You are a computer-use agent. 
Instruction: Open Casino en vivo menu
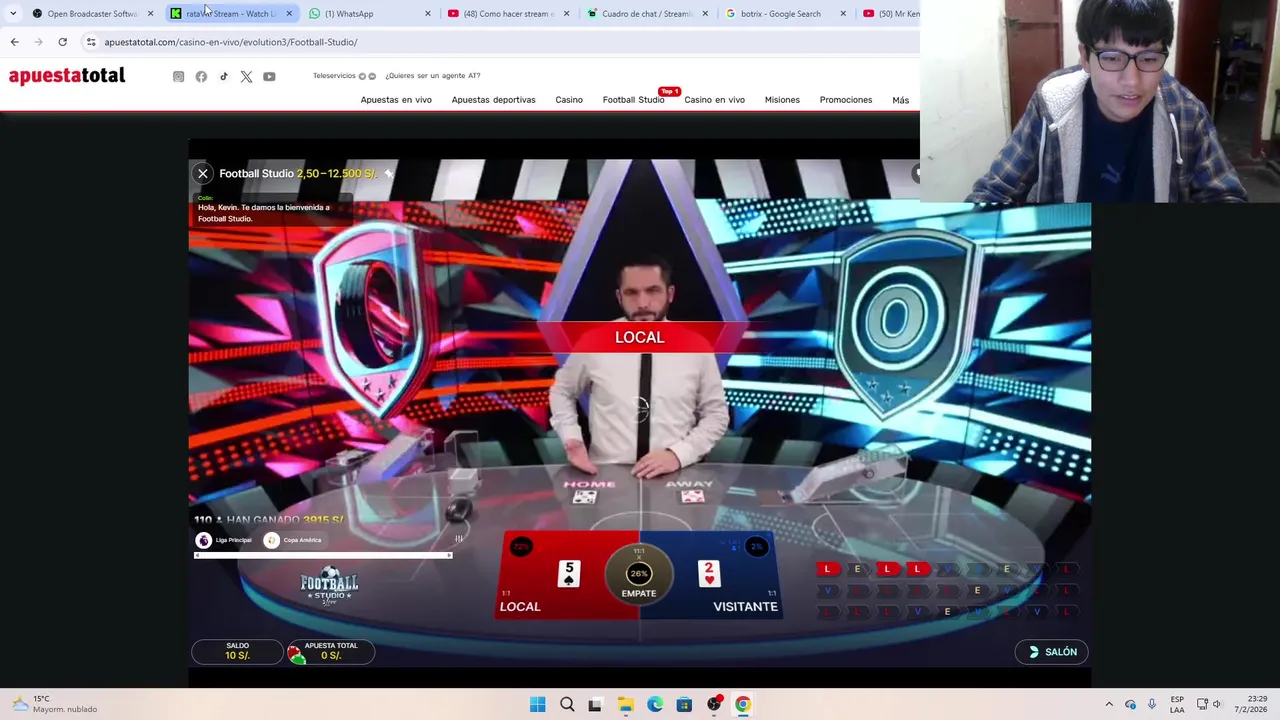714,100
